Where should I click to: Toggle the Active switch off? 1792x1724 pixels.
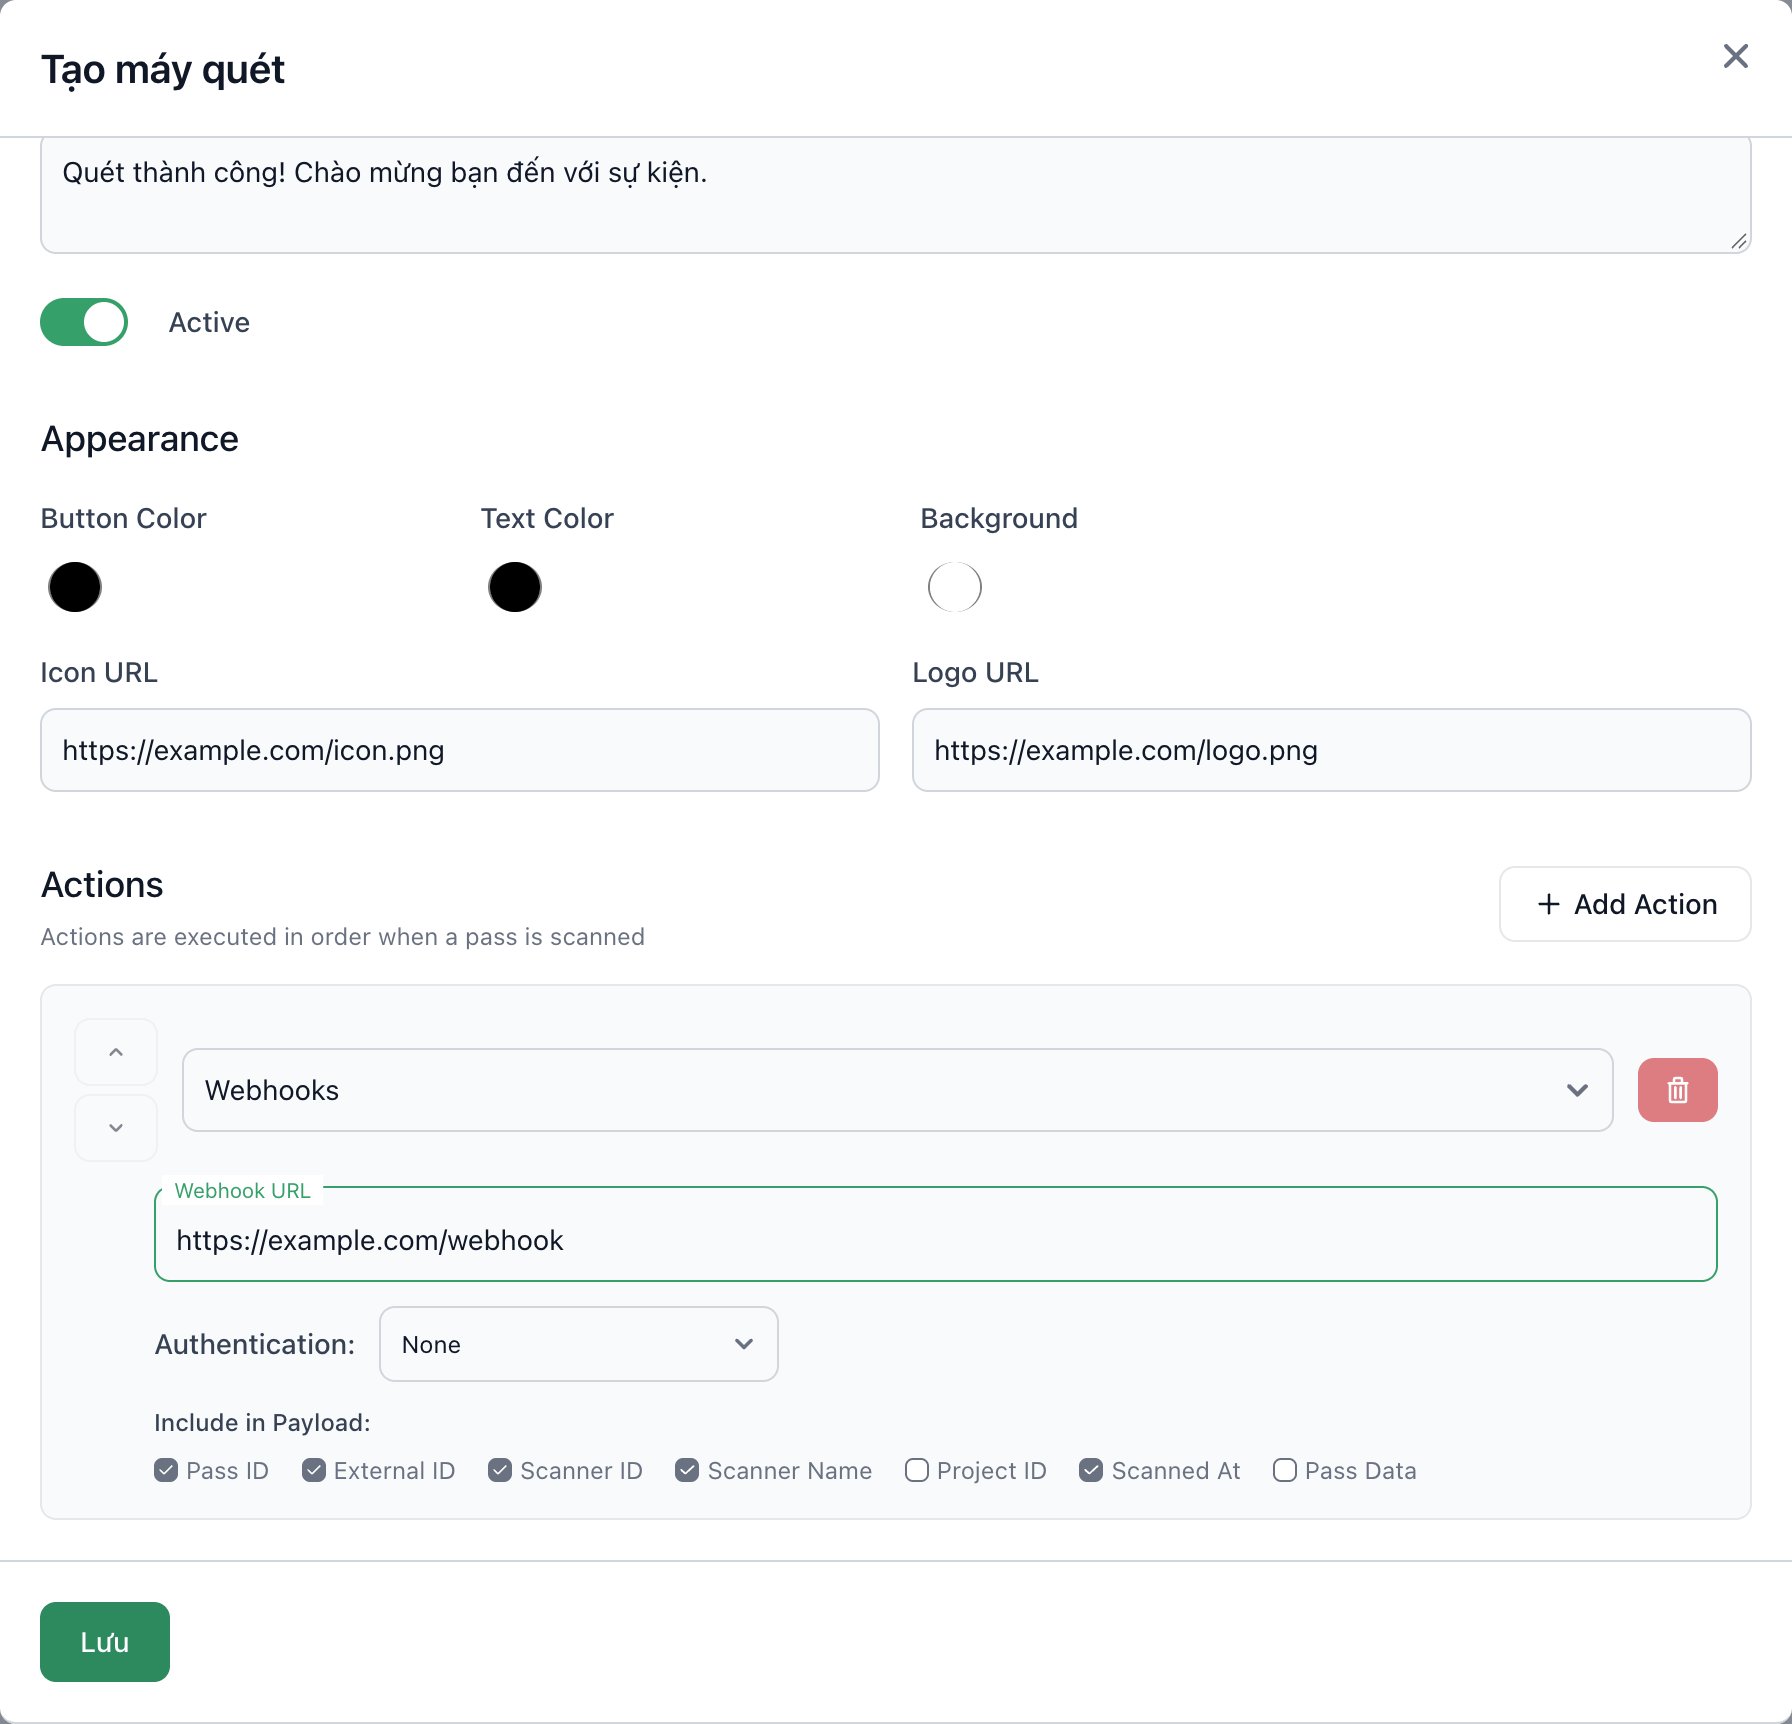pyautogui.click(x=84, y=322)
